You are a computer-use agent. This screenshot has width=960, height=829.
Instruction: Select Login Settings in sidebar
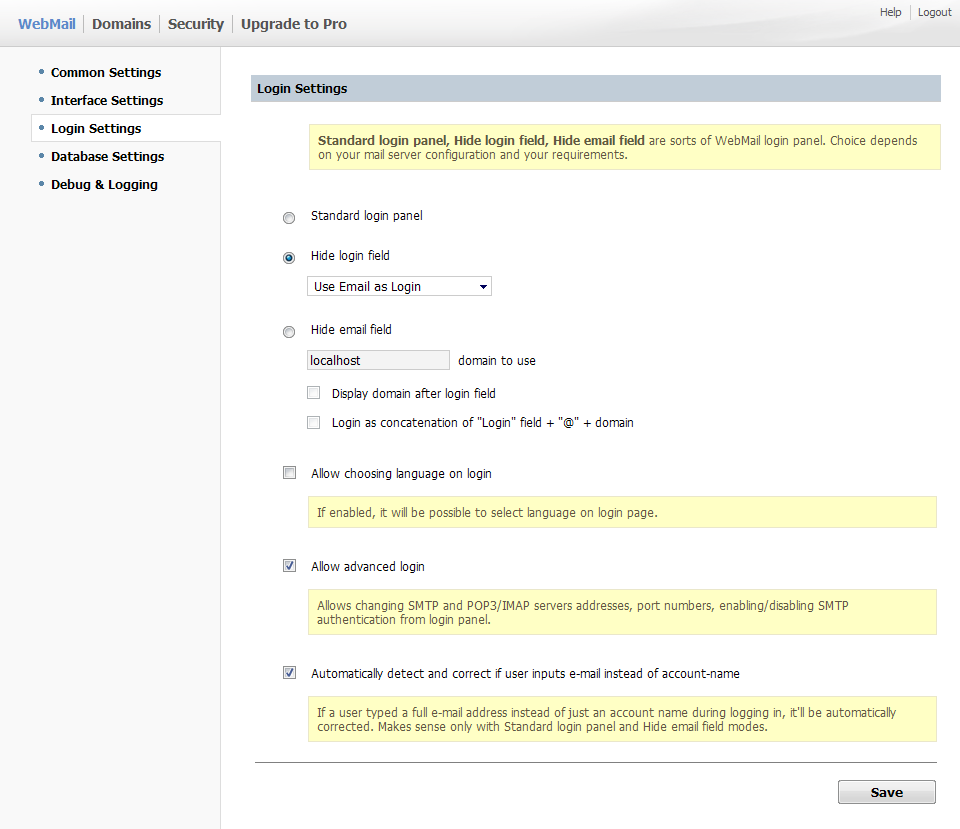(x=96, y=128)
